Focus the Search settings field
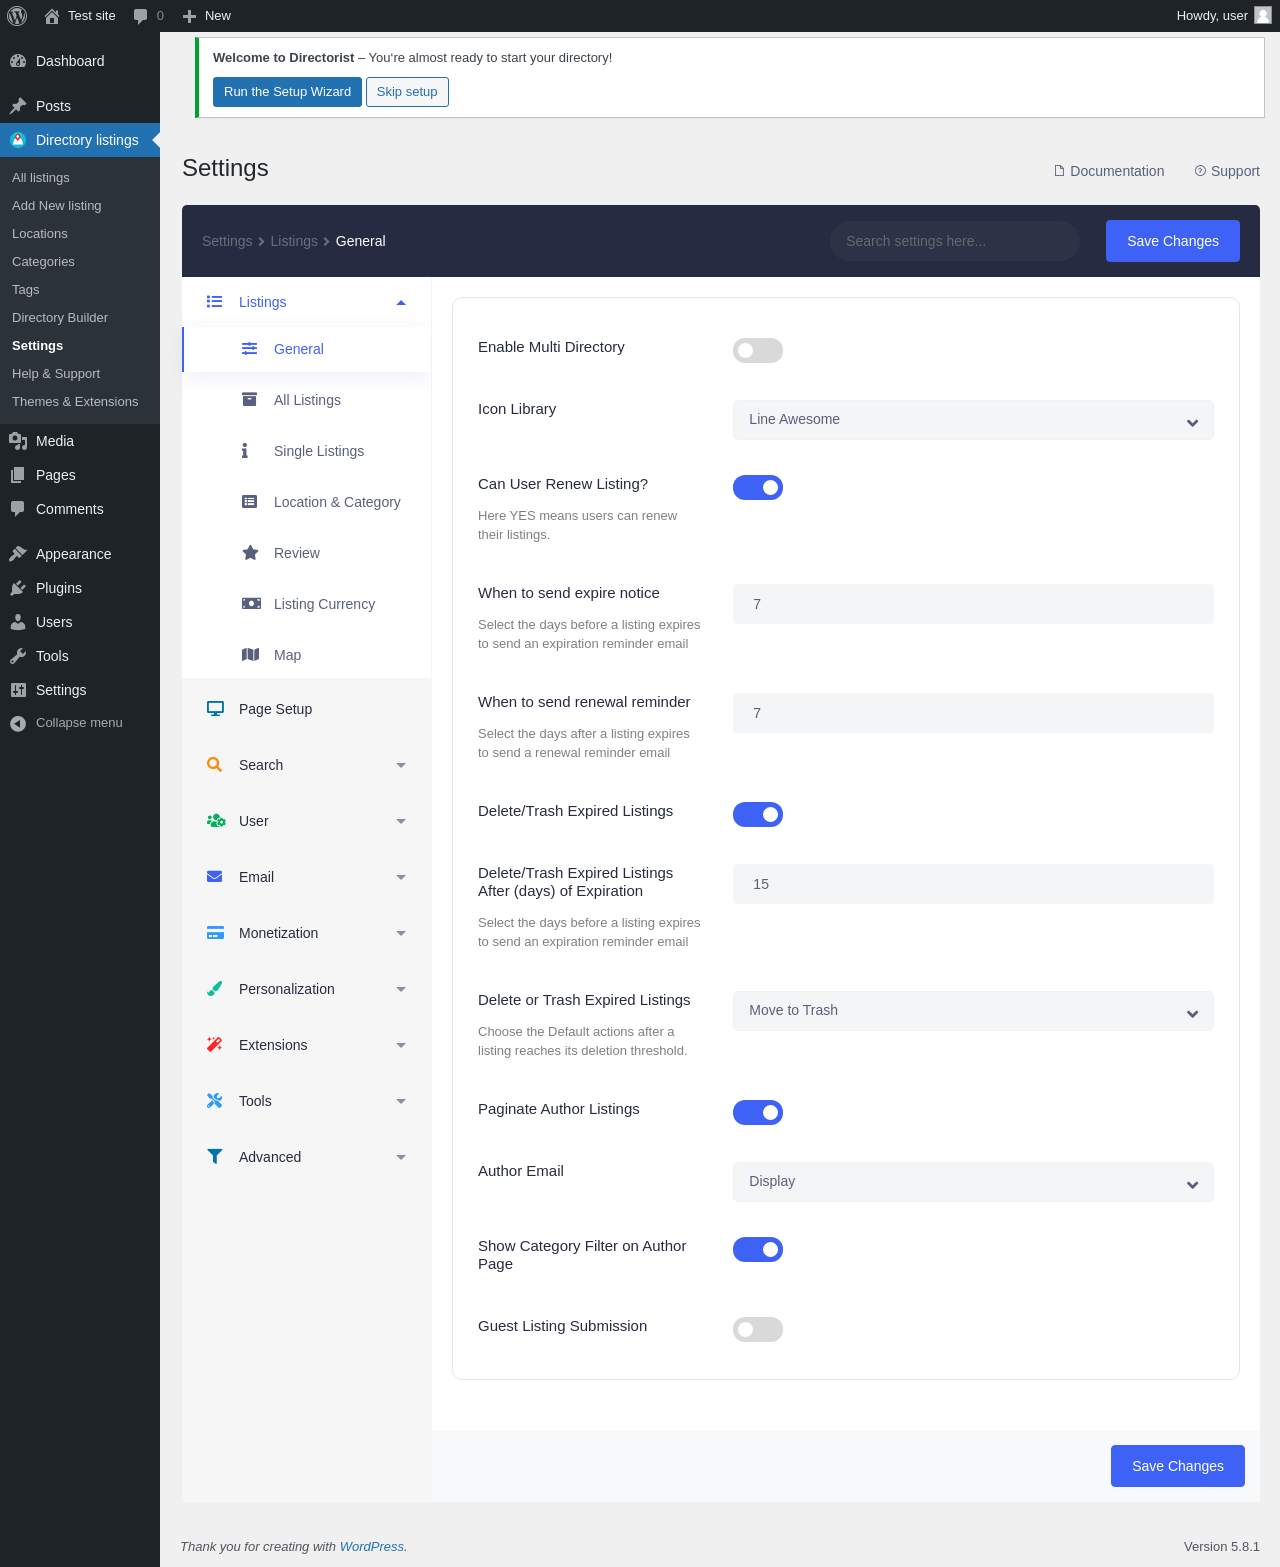The height and width of the screenshot is (1567, 1280). 954,241
